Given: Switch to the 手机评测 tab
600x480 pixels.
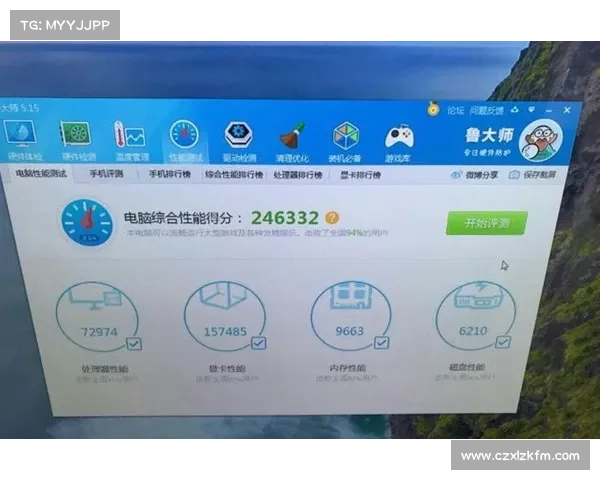Looking at the screenshot, I should [x=106, y=174].
